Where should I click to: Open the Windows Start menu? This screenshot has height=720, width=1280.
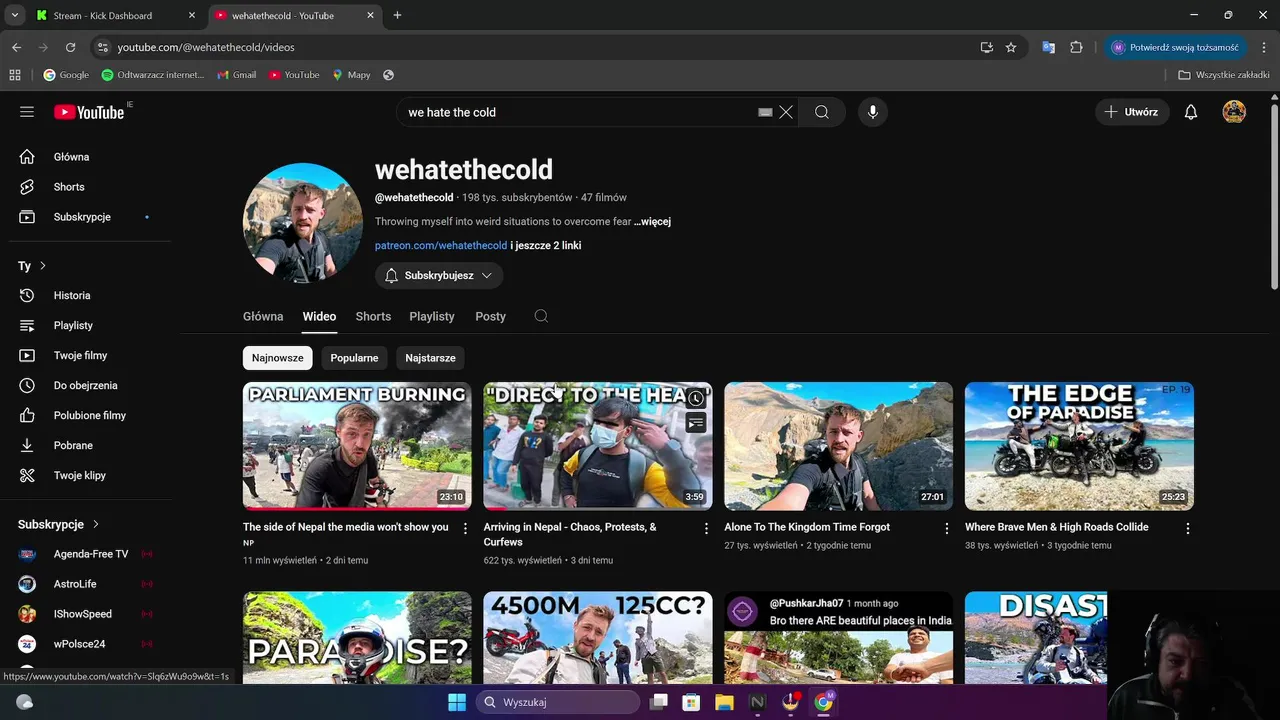coord(457,702)
